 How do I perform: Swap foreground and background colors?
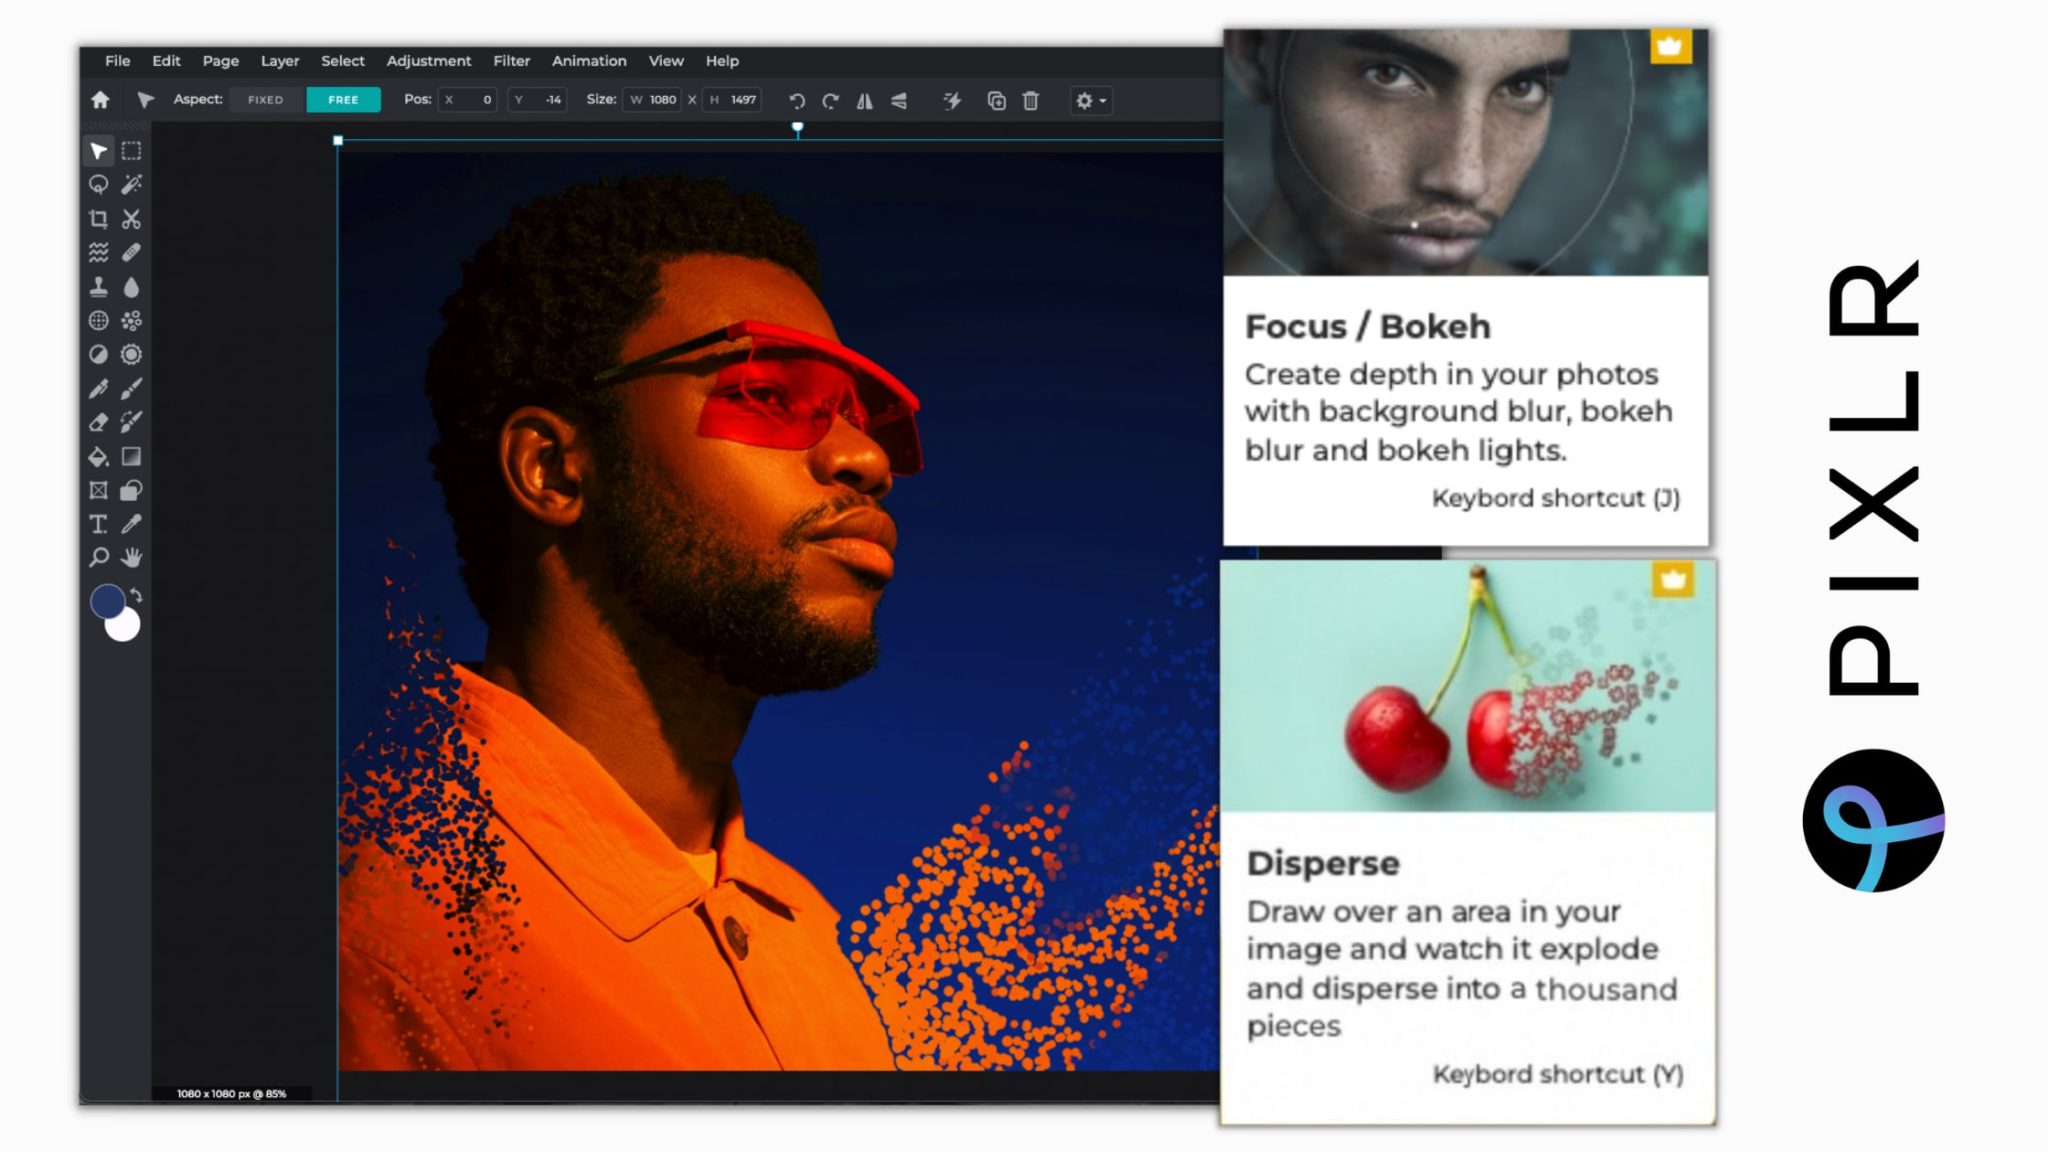coord(136,595)
